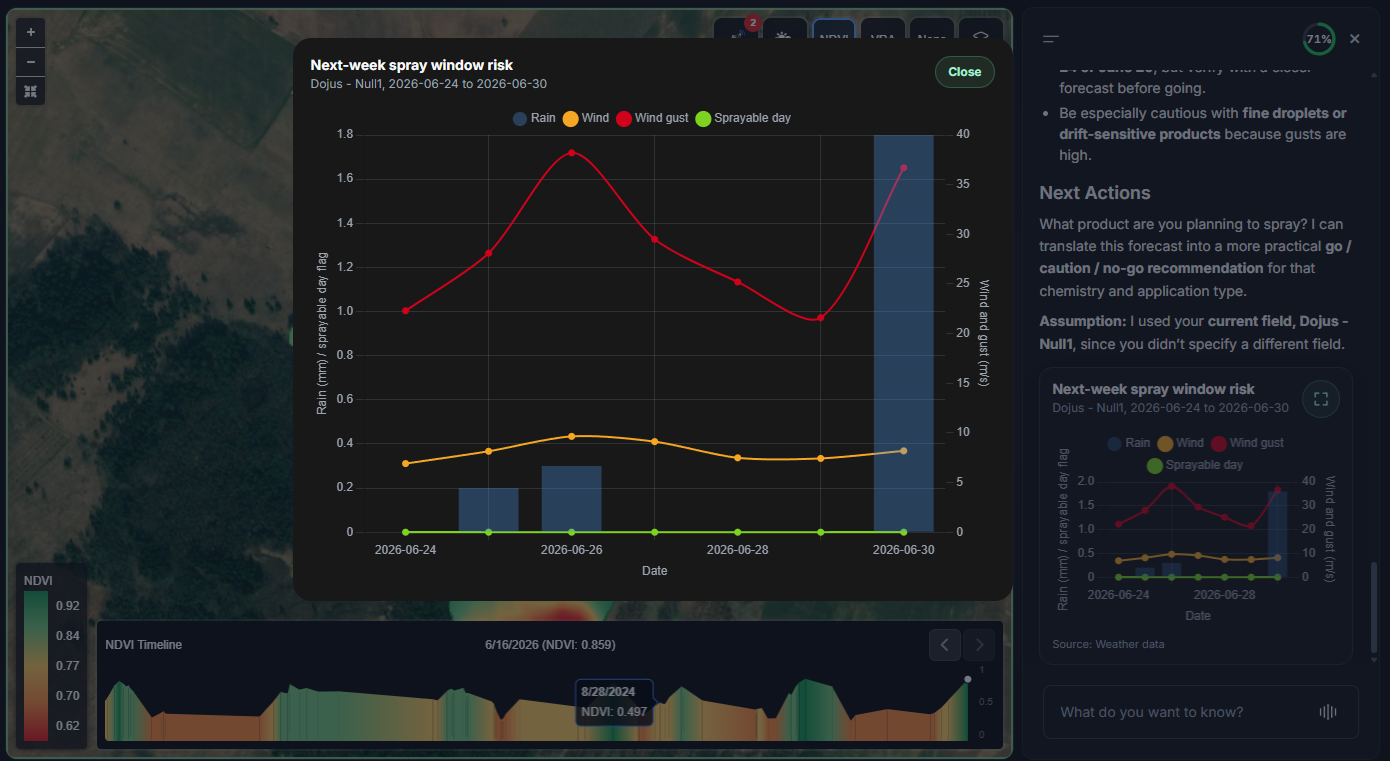Image resolution: width=1390 pixels, height=761 pixels.
Task: Click the 2026-06-25 rain bar
Action: [489, 510]
